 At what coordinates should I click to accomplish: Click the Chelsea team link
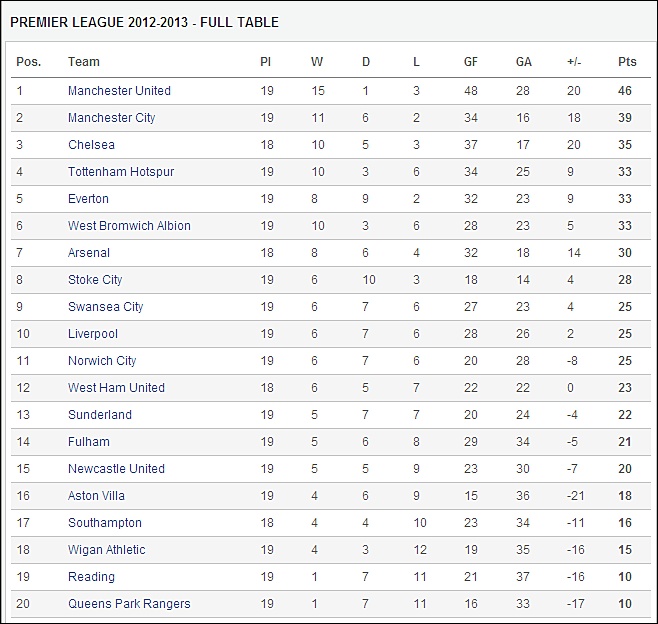pyautogui.click(x=91, y=145)
